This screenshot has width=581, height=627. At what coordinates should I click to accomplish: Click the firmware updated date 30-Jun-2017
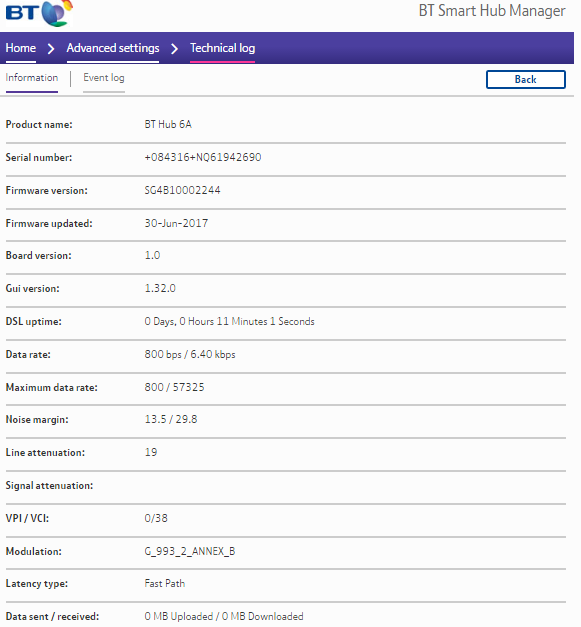[176, 223]
